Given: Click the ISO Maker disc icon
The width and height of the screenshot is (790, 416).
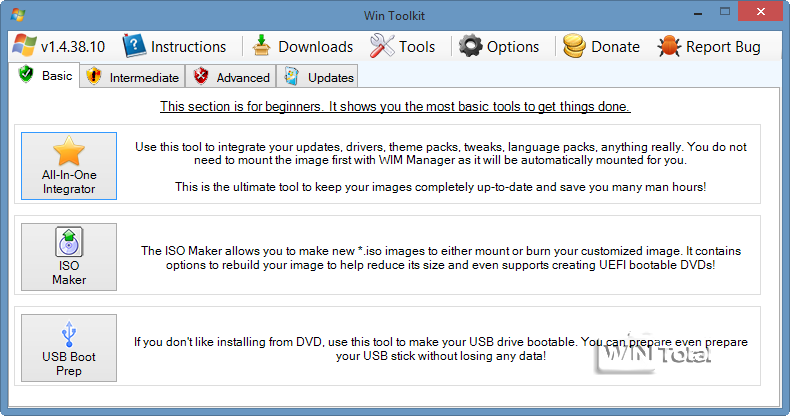Looking at the screenshot, I should [x=69, y=242].
